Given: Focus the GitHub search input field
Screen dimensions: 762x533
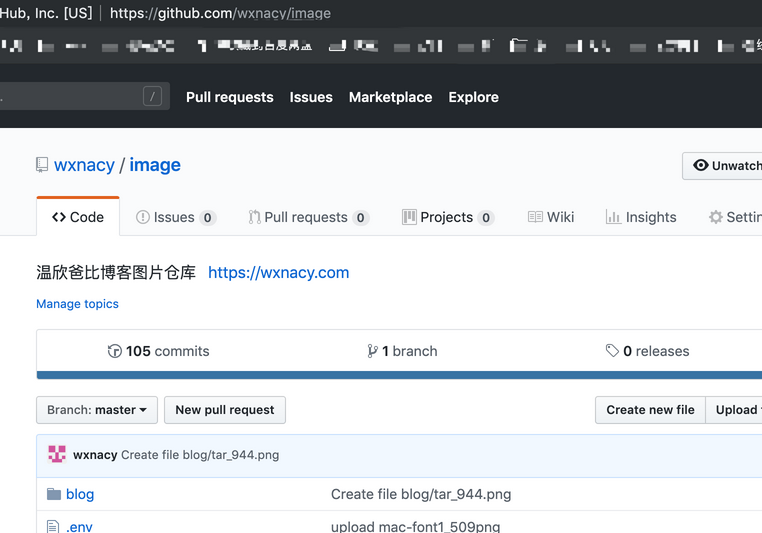Looking at the screenshot, I should point(83,96).
